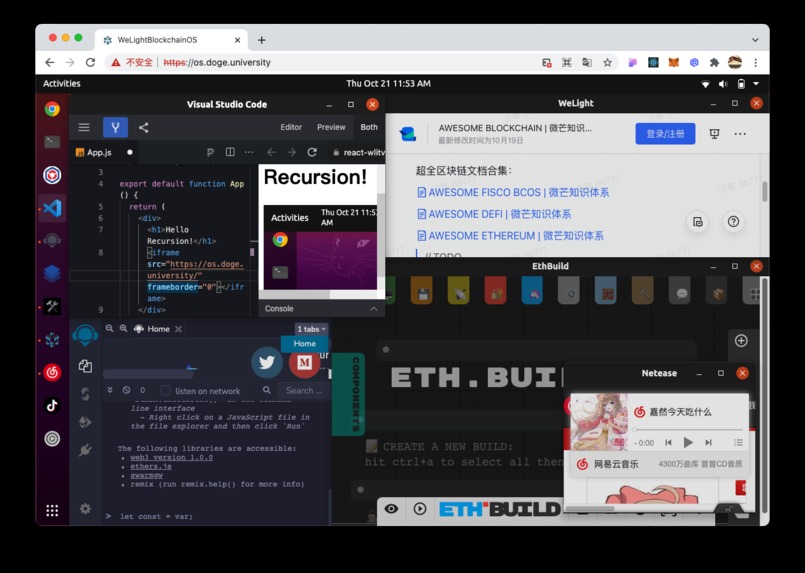Clear the Remix console

tap(126, 390)
